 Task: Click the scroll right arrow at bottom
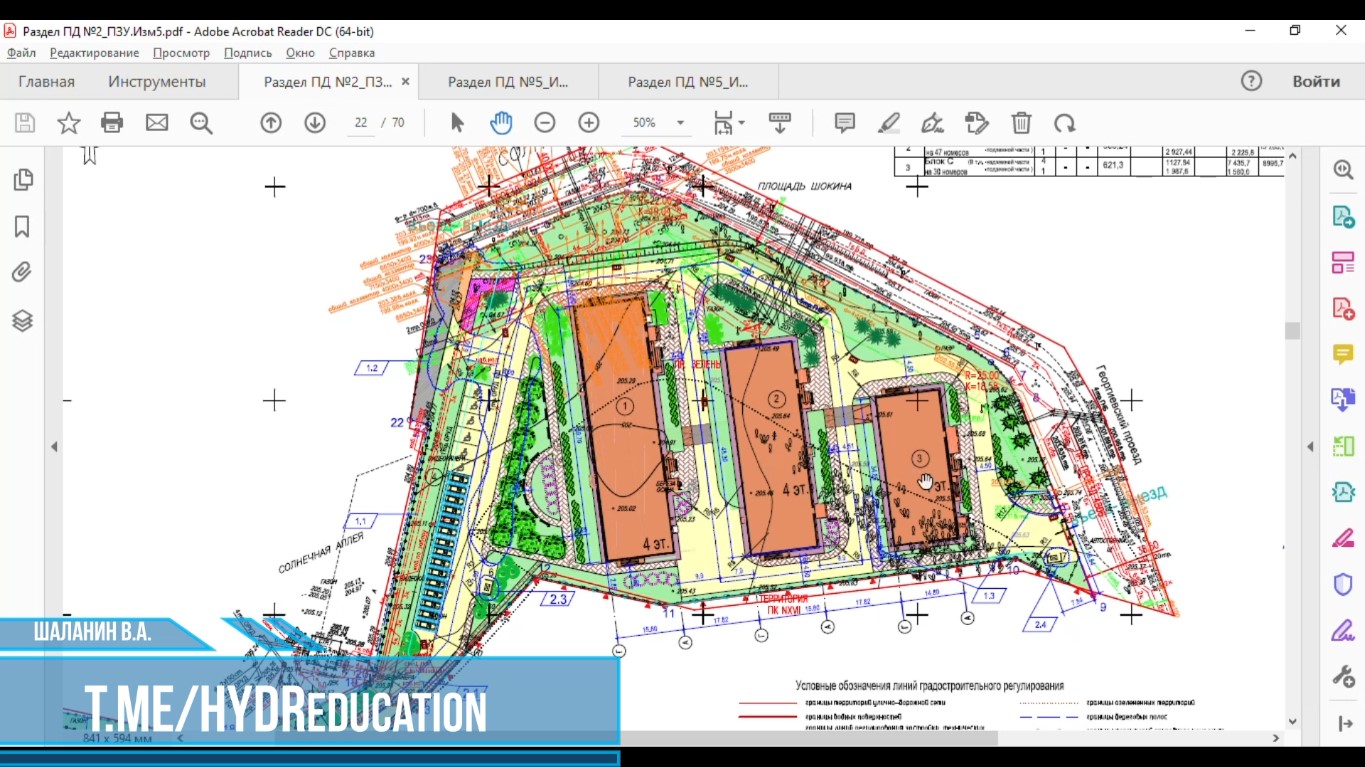pyautogui.click(x=1275, y=738)
